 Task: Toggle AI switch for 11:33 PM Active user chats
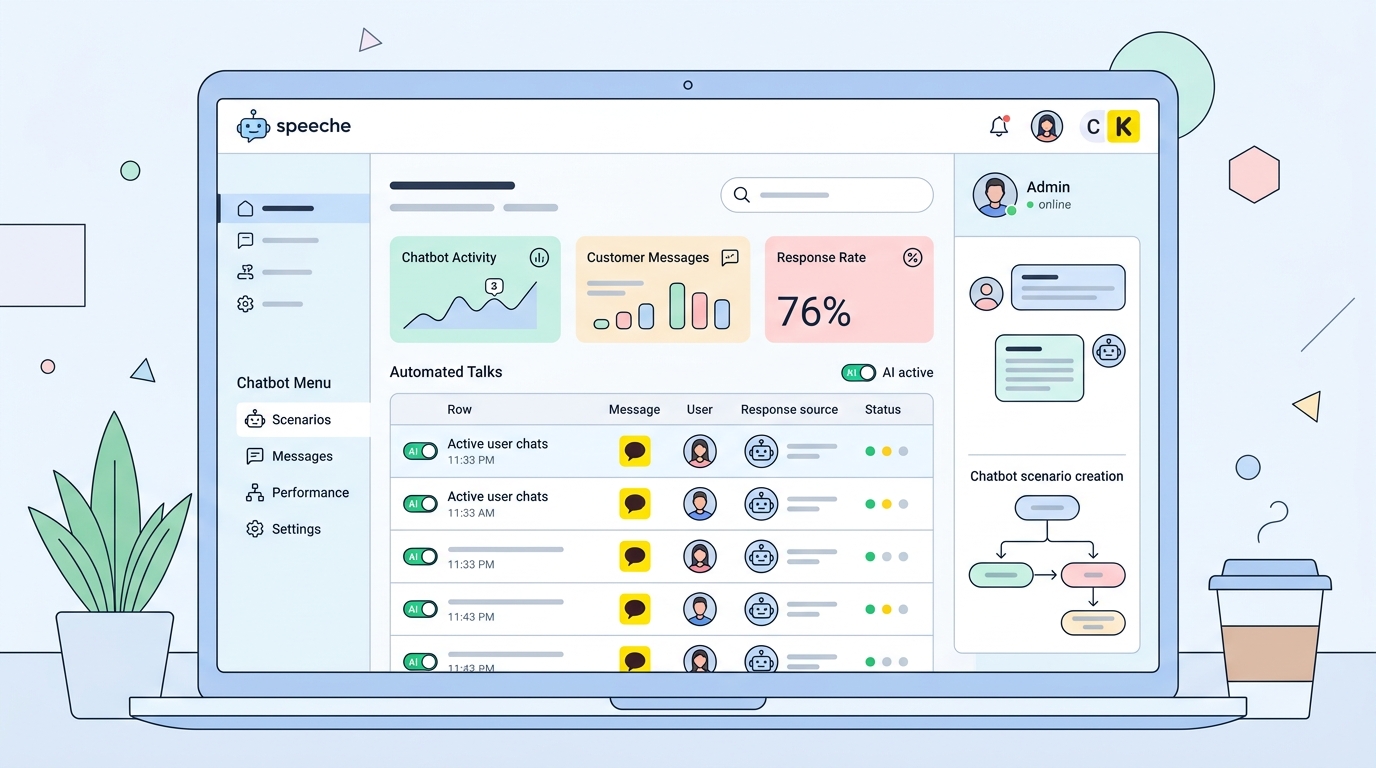click(420, 451)
